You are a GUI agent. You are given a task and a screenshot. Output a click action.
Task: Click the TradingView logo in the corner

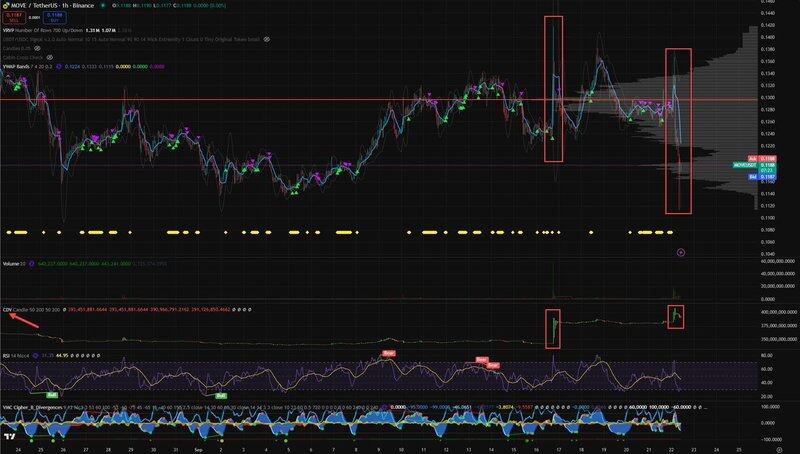(9, 437)
